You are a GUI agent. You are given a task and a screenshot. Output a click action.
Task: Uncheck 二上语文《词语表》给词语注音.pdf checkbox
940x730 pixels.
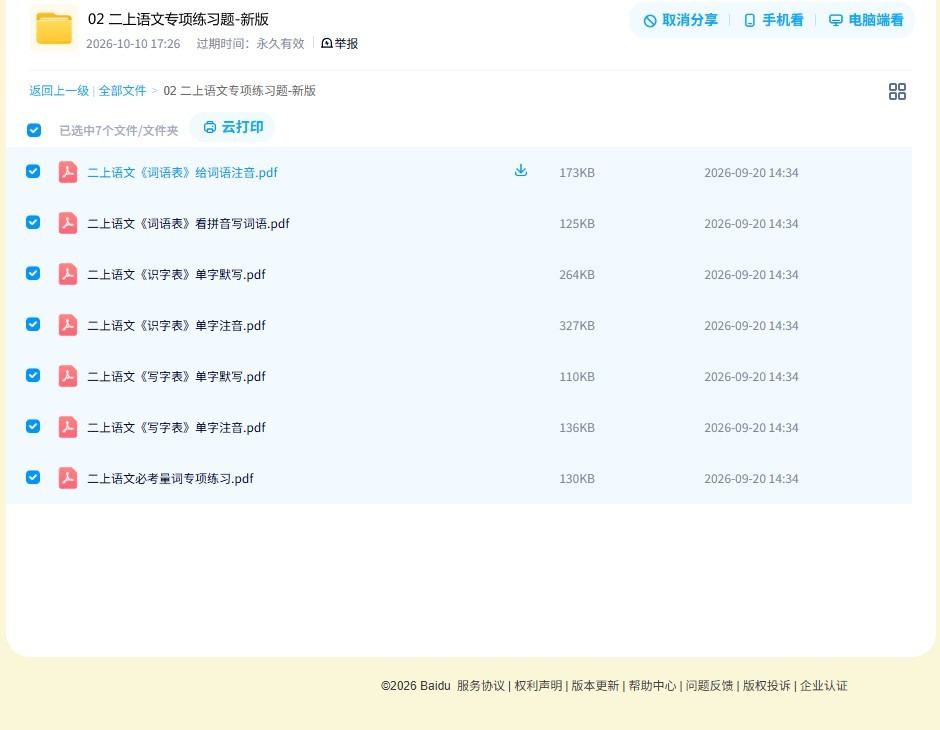pos(33,171)
